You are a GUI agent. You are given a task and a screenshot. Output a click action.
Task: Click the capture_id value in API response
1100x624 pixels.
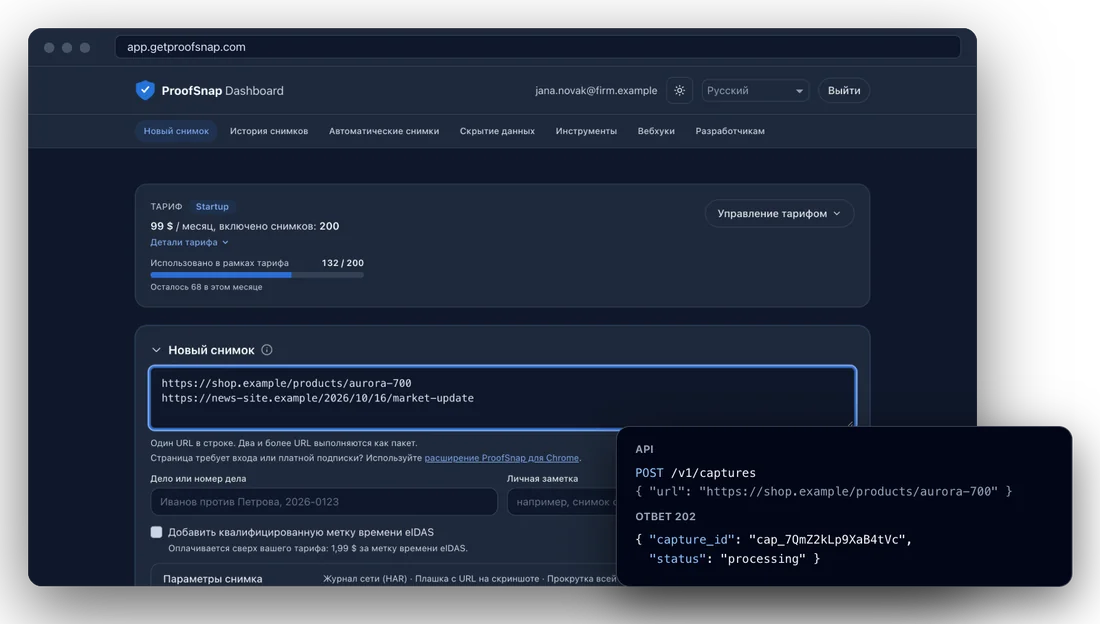tap(827, 540)
